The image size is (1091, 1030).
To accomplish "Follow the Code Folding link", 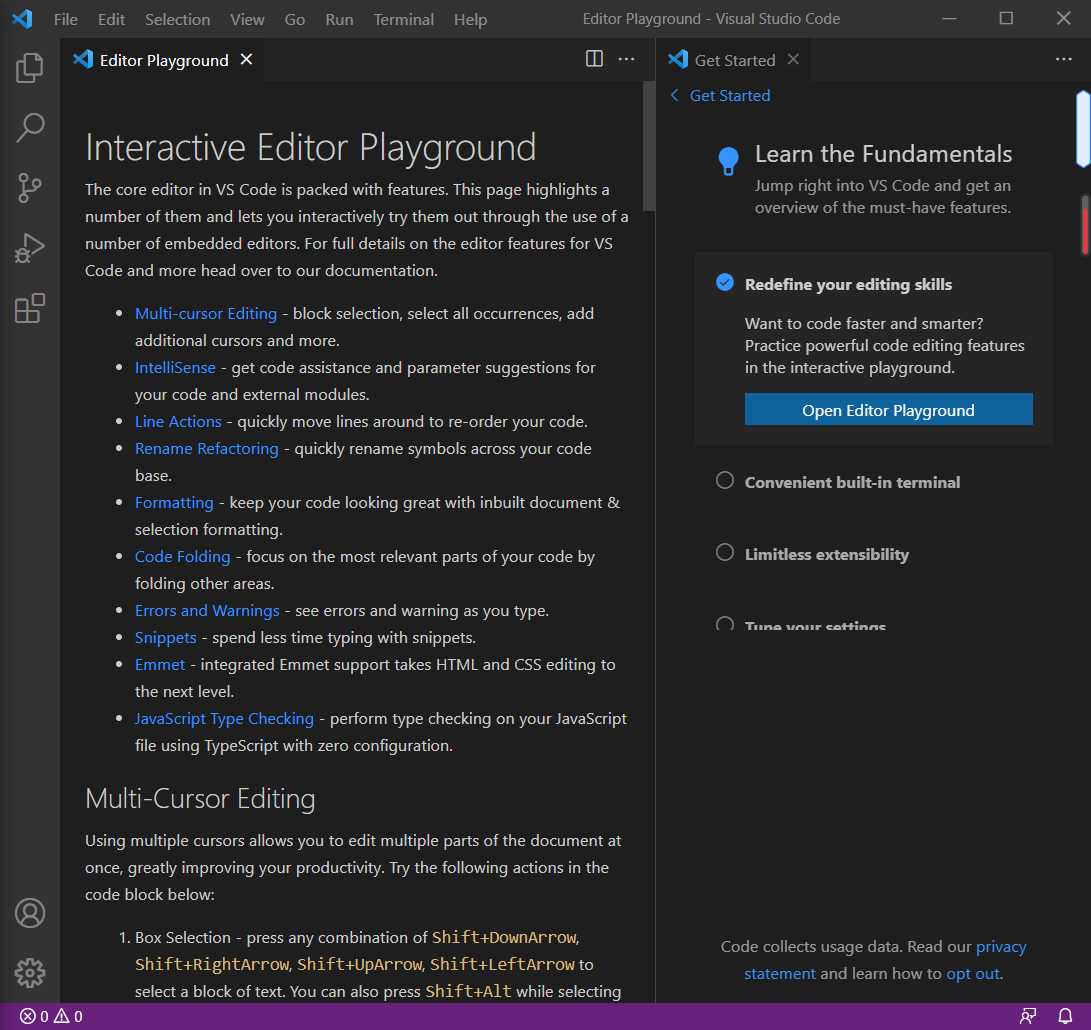I will (182, 557).
